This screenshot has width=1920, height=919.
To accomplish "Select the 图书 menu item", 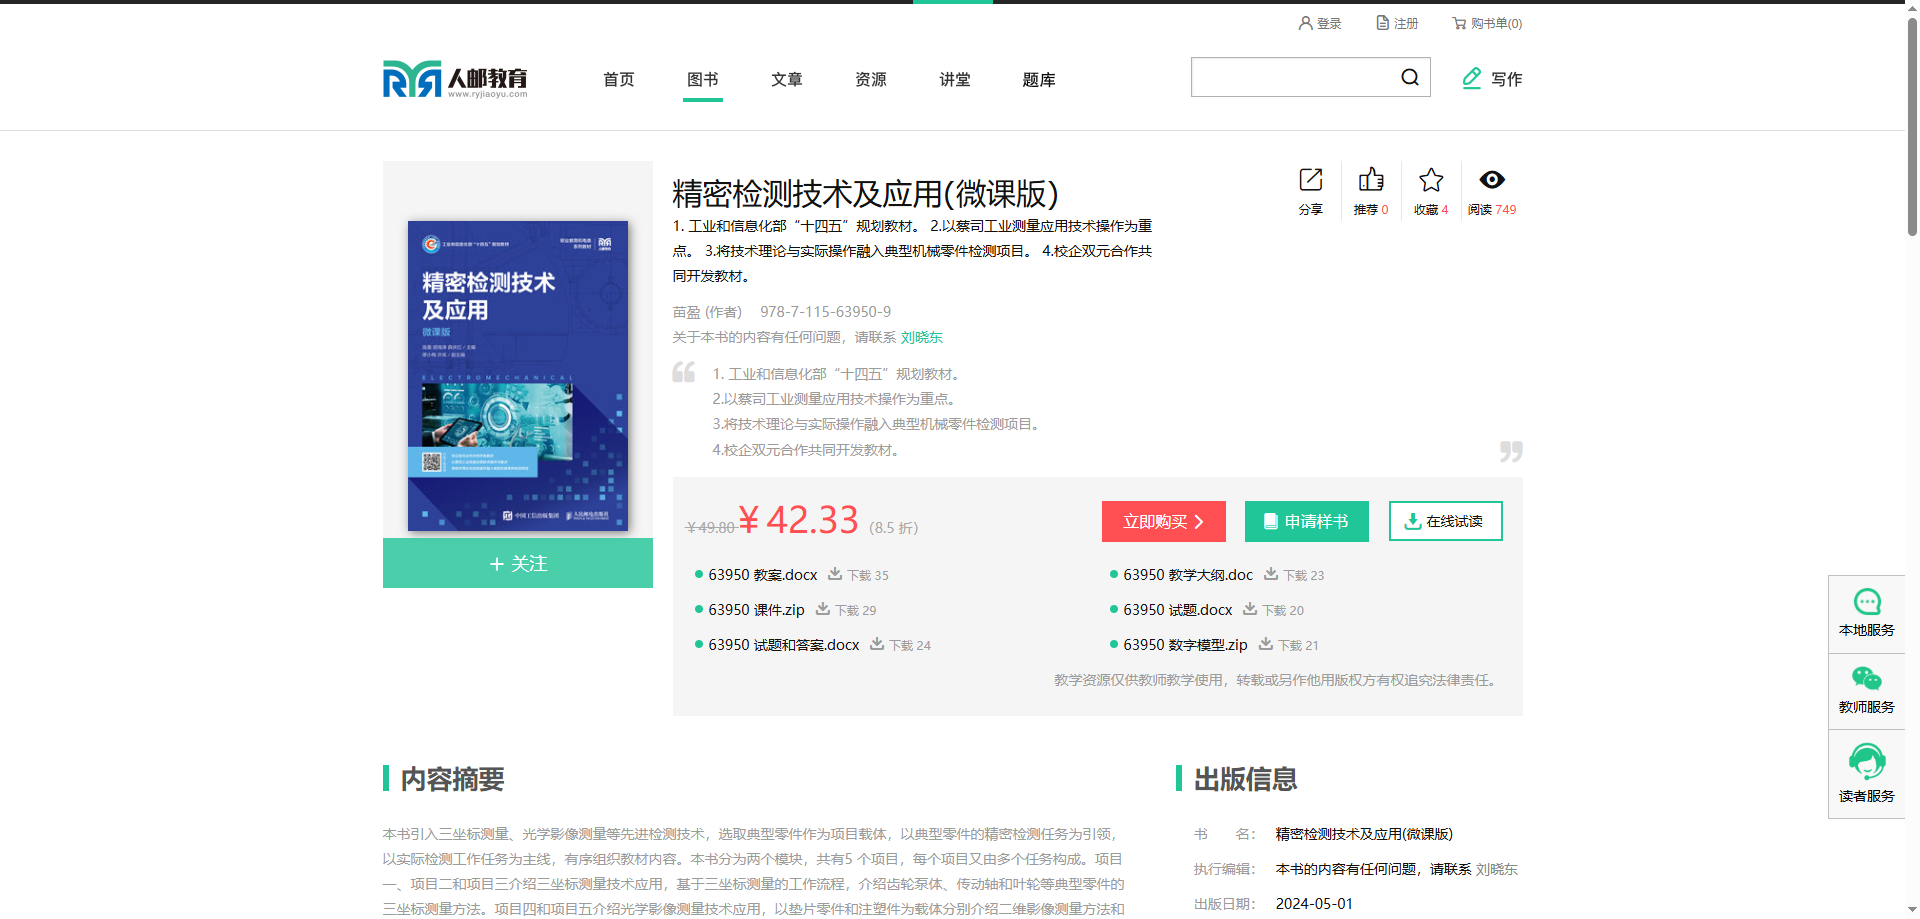I will (x=703, y=79).
